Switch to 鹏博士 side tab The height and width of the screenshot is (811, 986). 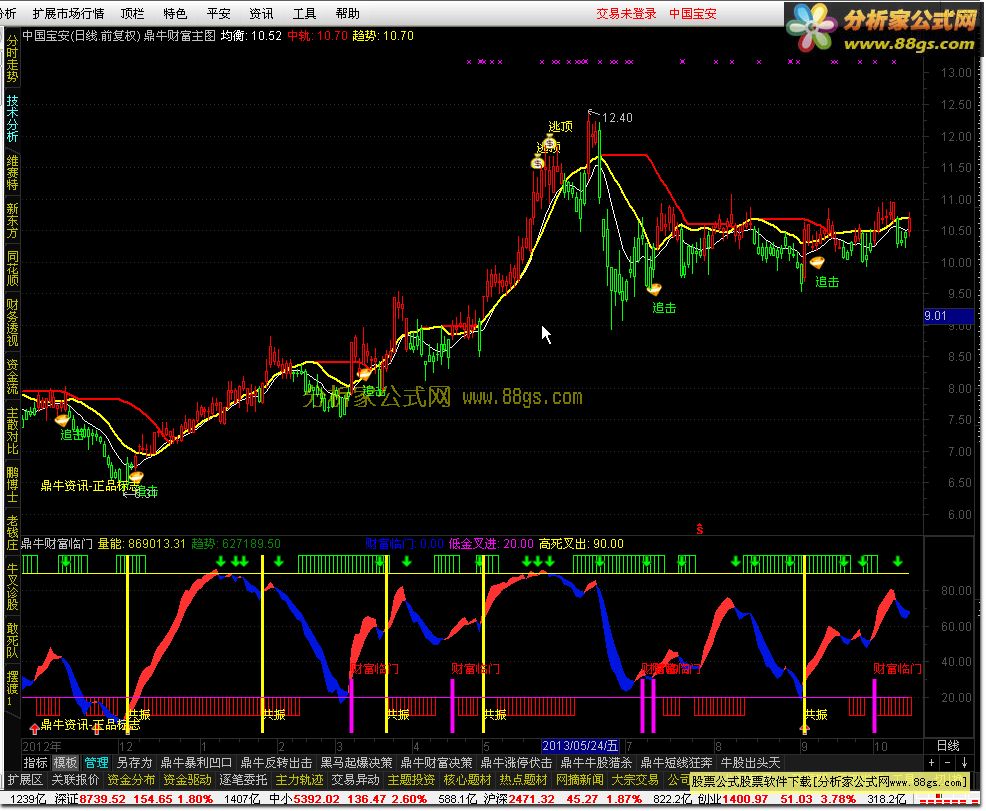(x=12, y=485)
